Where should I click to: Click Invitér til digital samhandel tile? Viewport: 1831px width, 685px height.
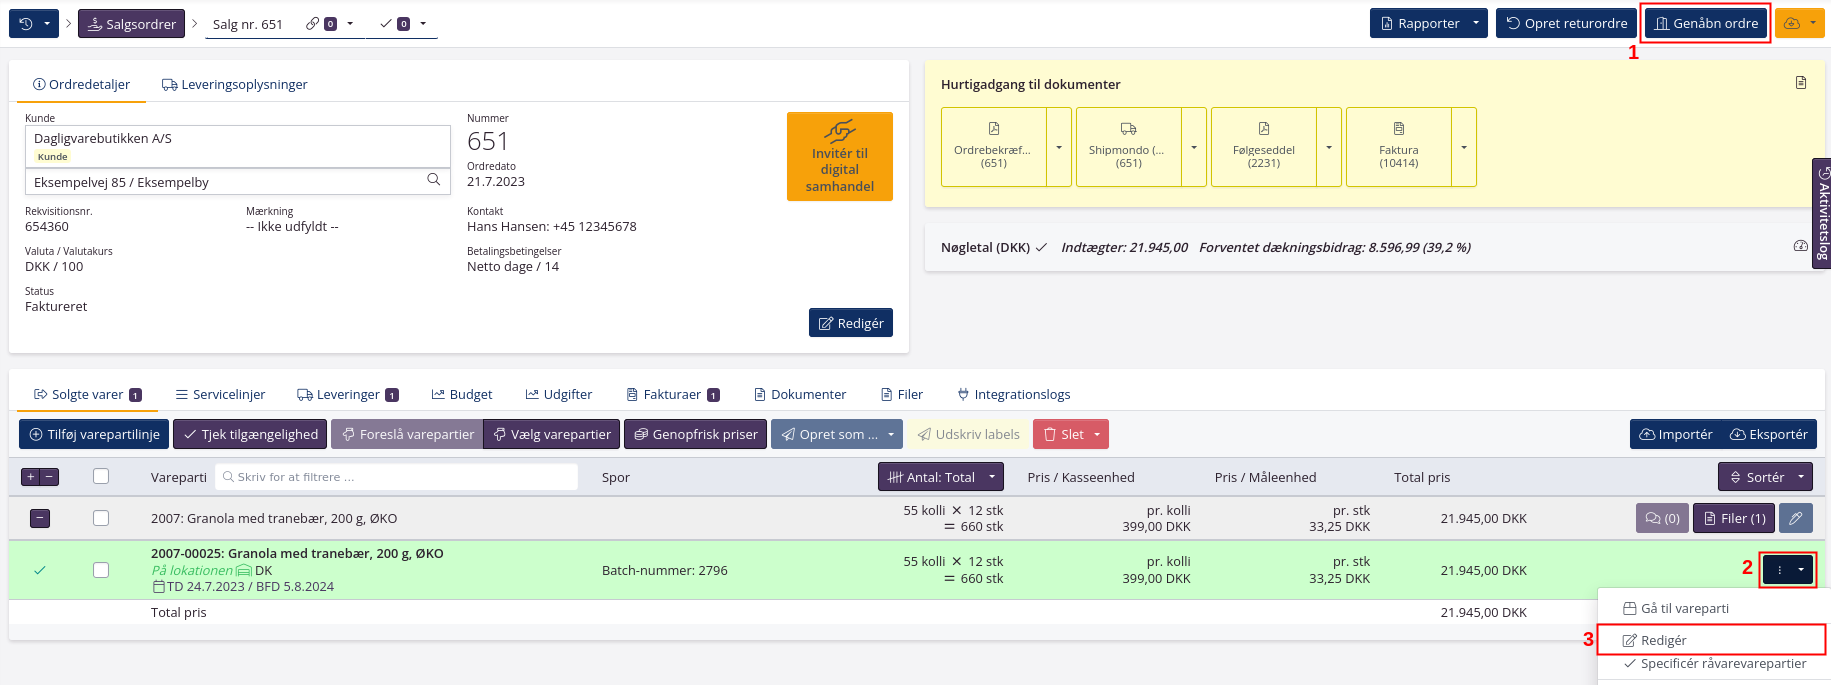(839, 157)
